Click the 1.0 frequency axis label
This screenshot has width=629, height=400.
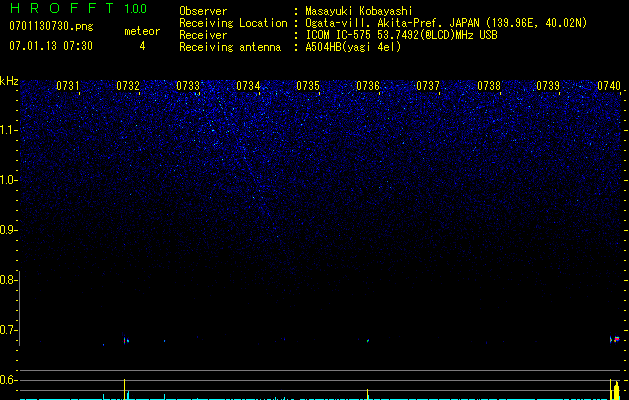8,180
